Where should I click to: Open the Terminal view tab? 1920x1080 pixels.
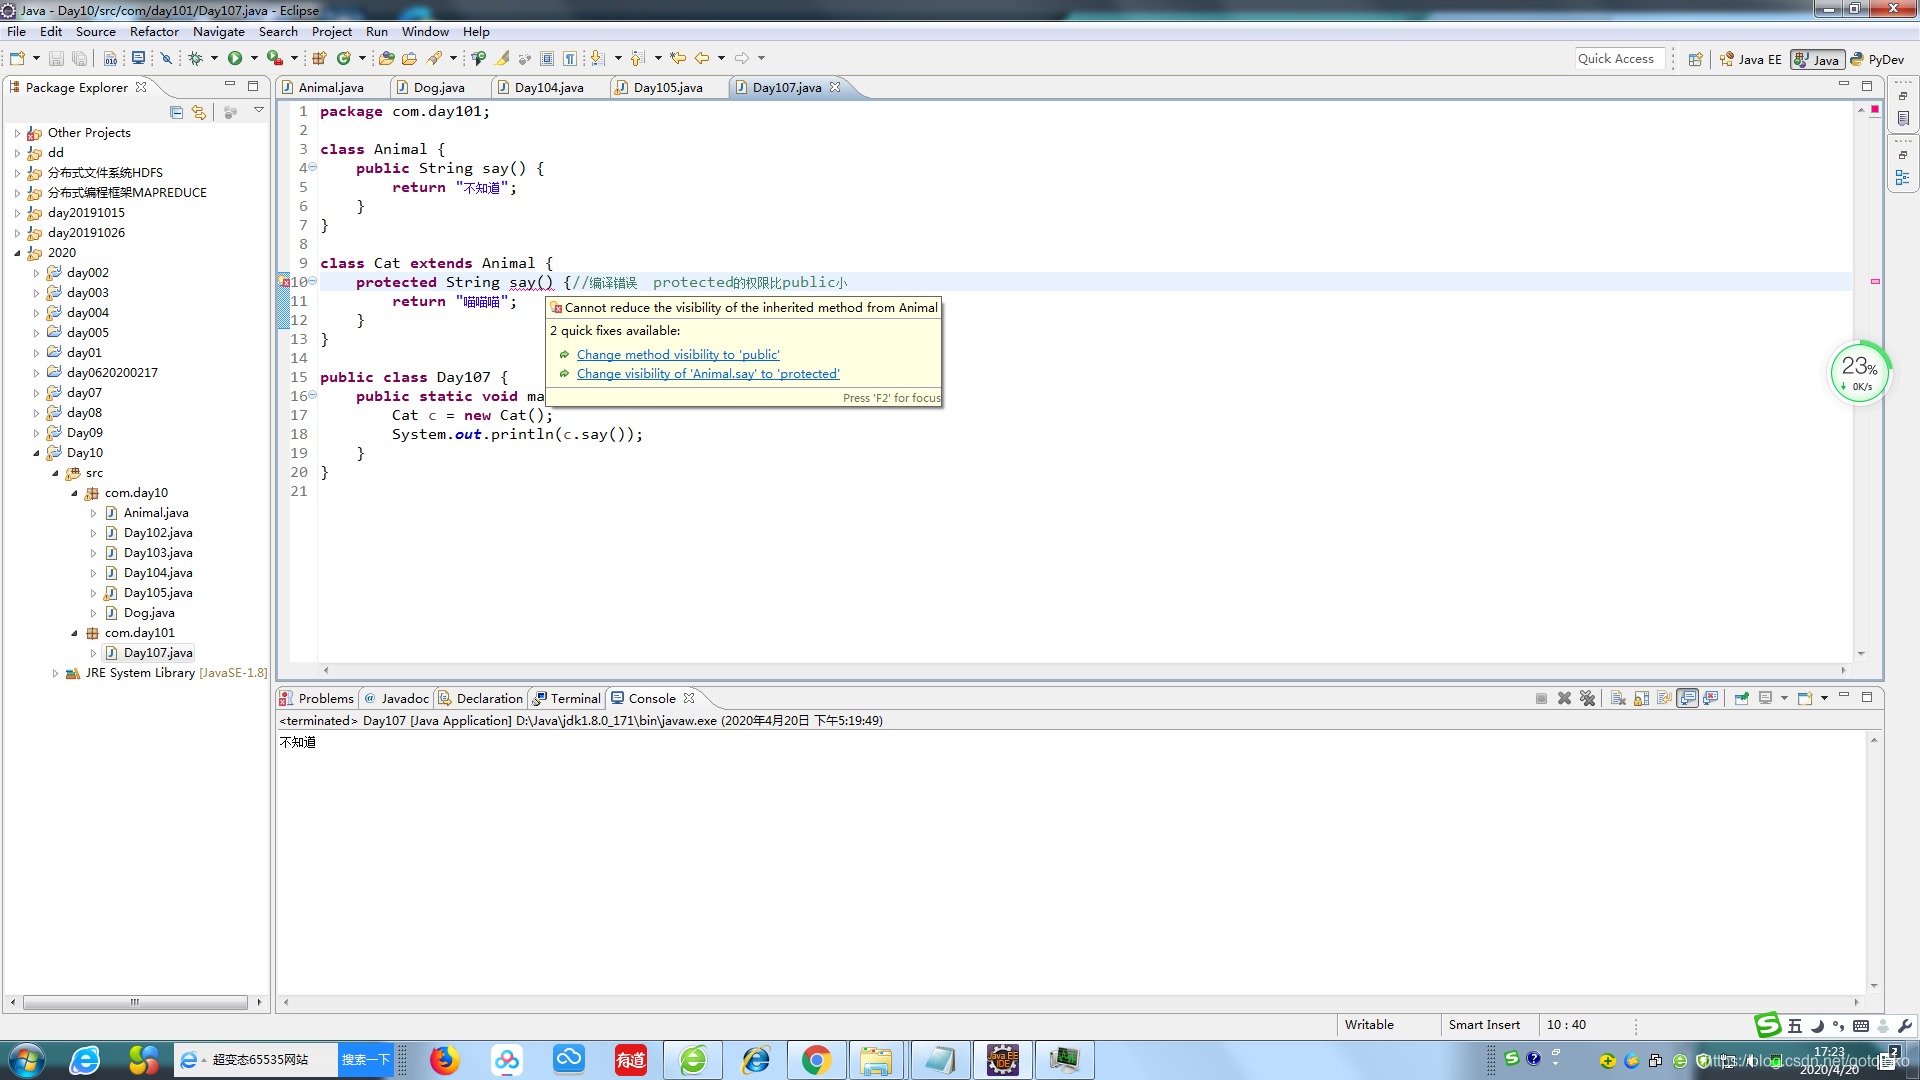click(x=567, y=699)
